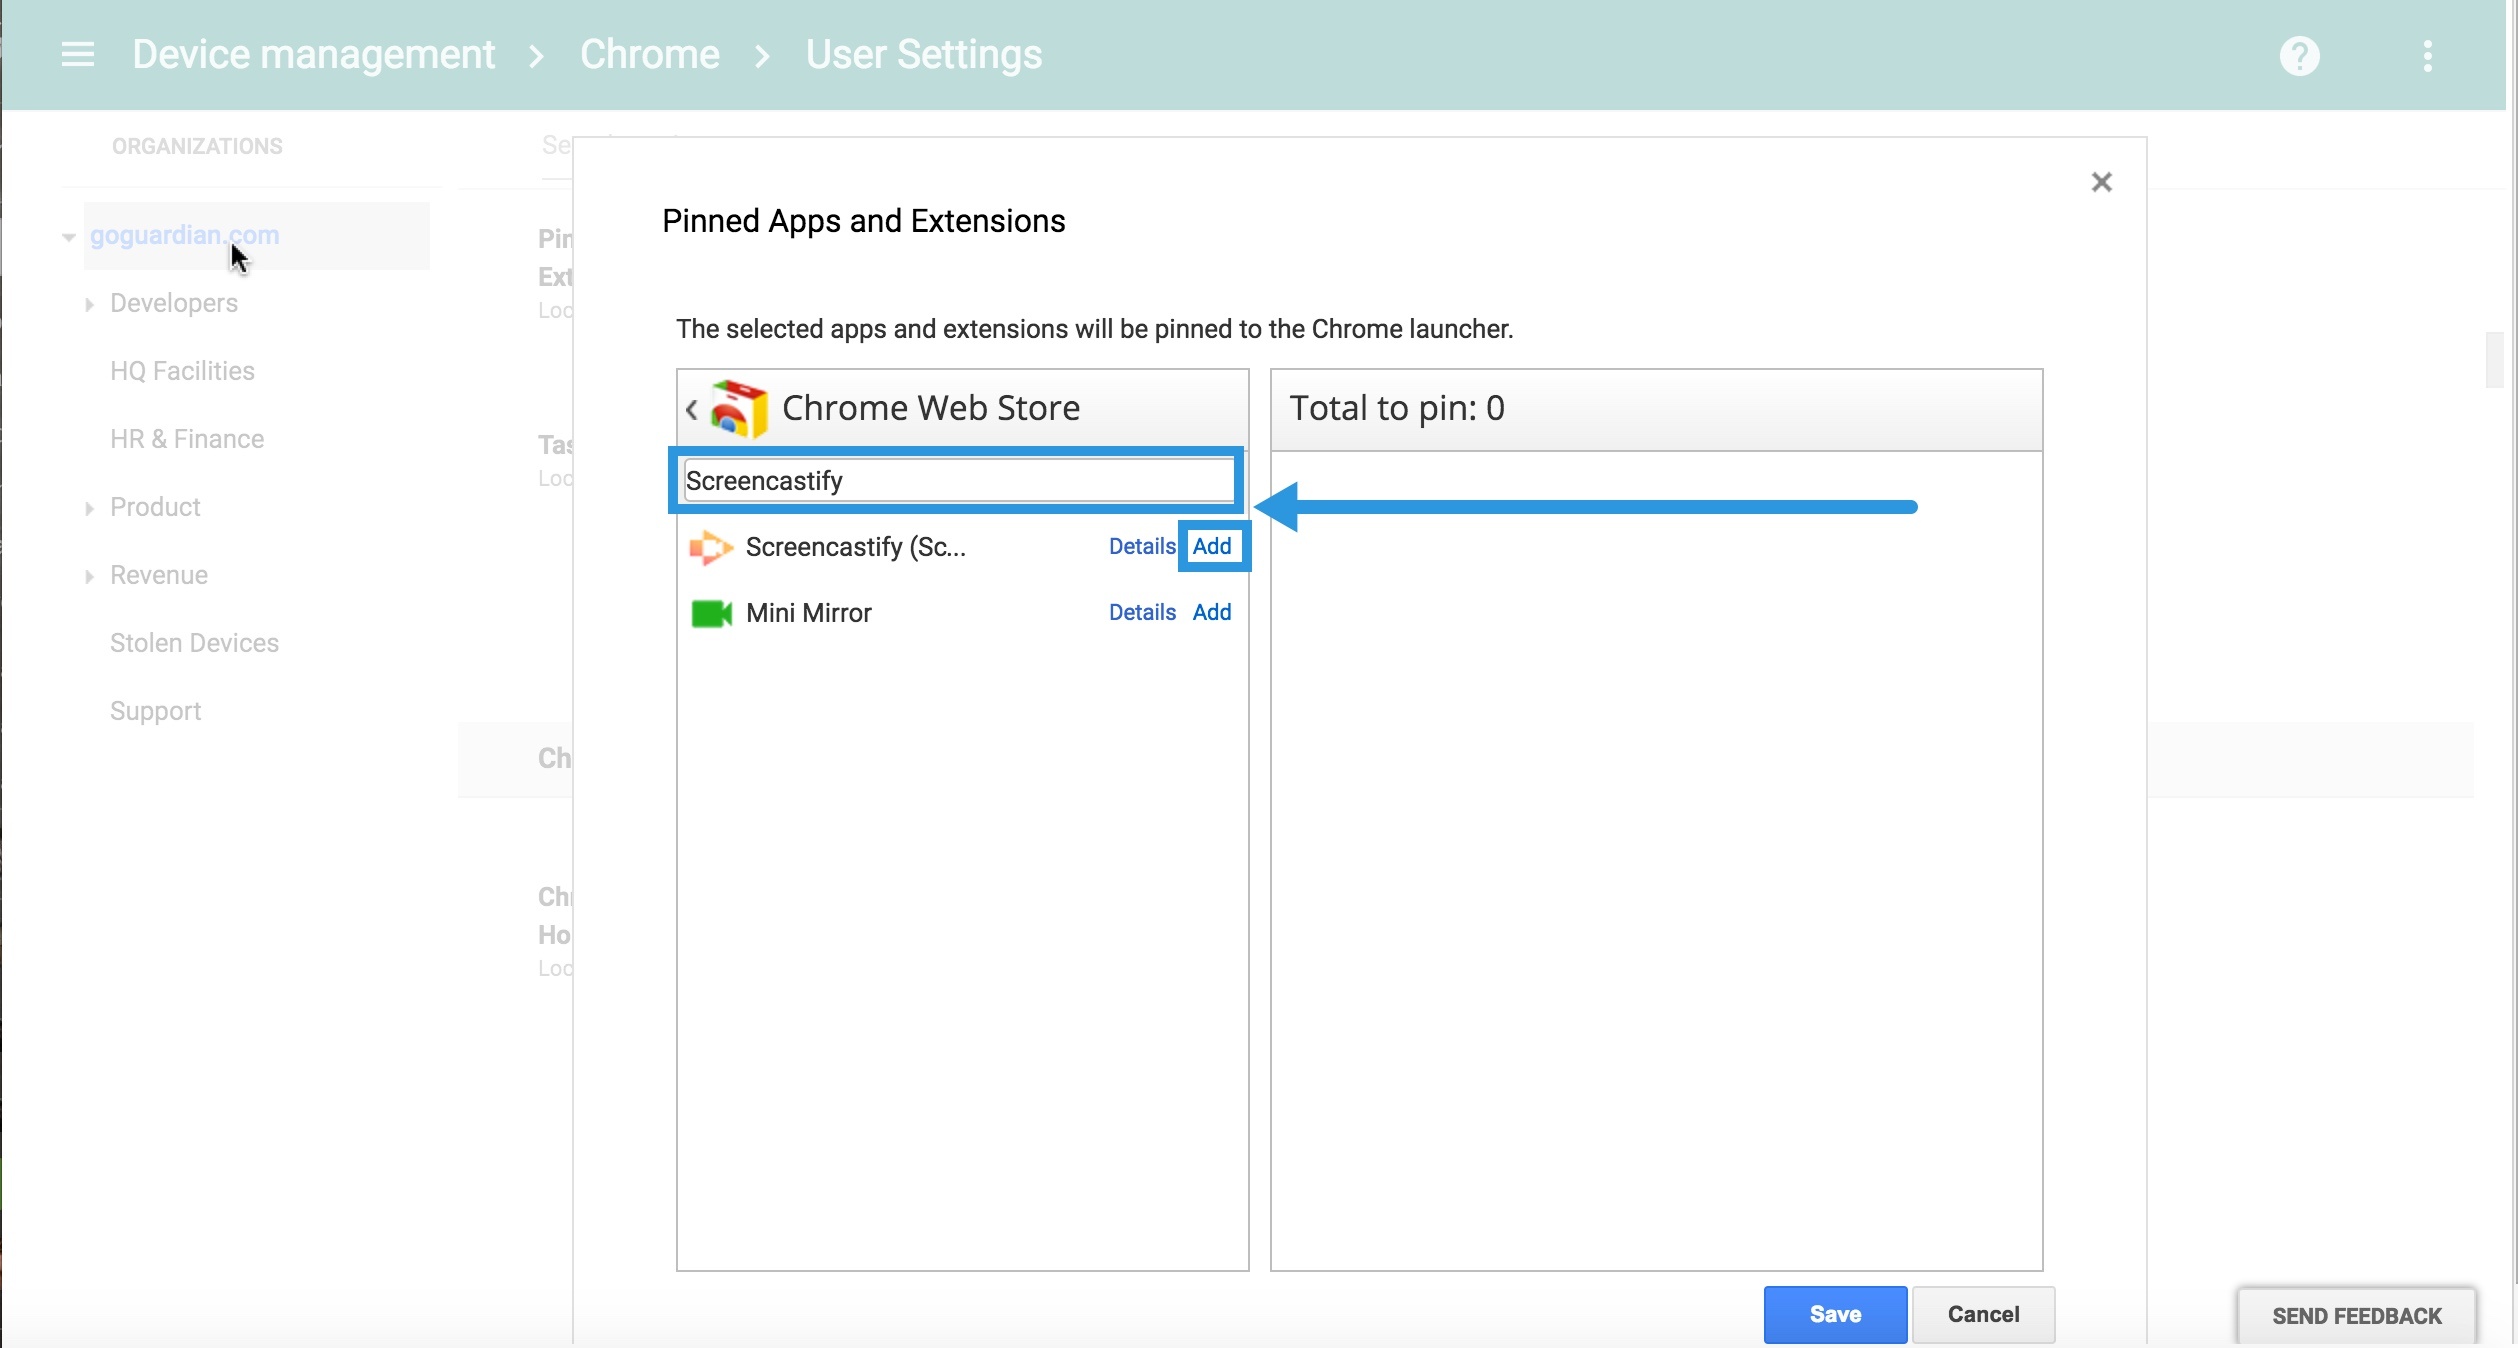This screenshot has width=2518, height=1348.
Task: Click SEND FEEDBACK button
Action: [x=2356, y=1315]
